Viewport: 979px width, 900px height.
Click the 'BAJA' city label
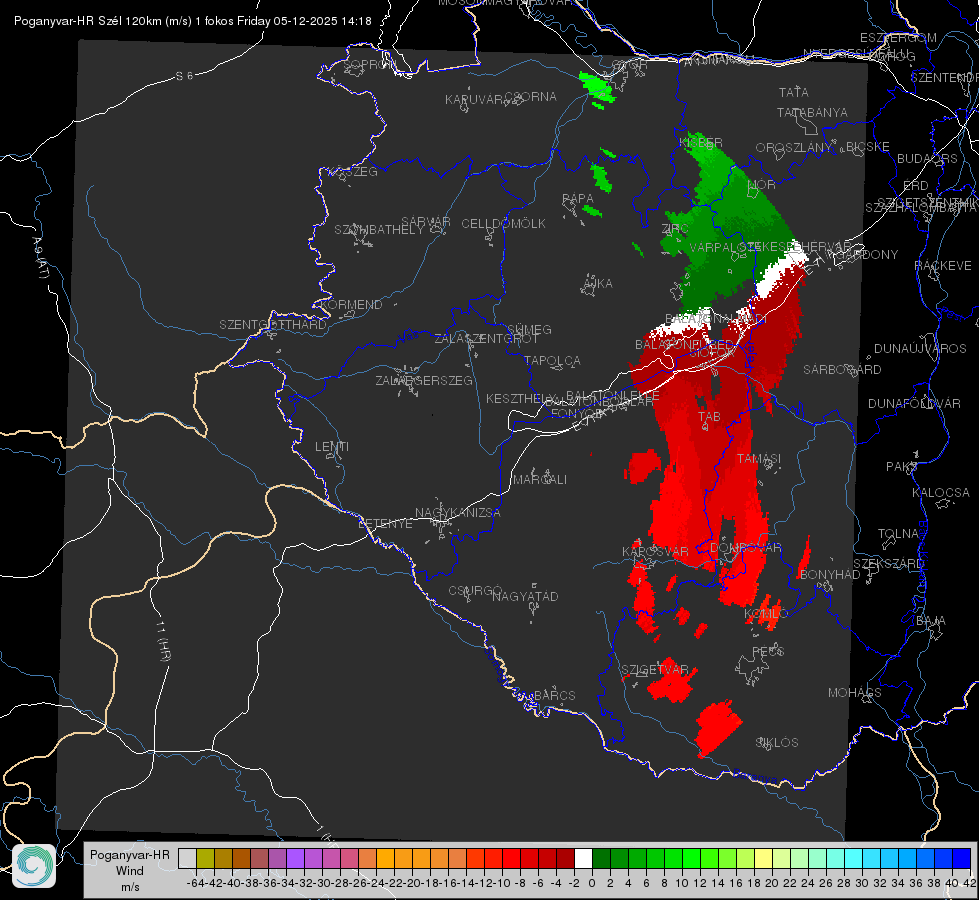(931, 621)
